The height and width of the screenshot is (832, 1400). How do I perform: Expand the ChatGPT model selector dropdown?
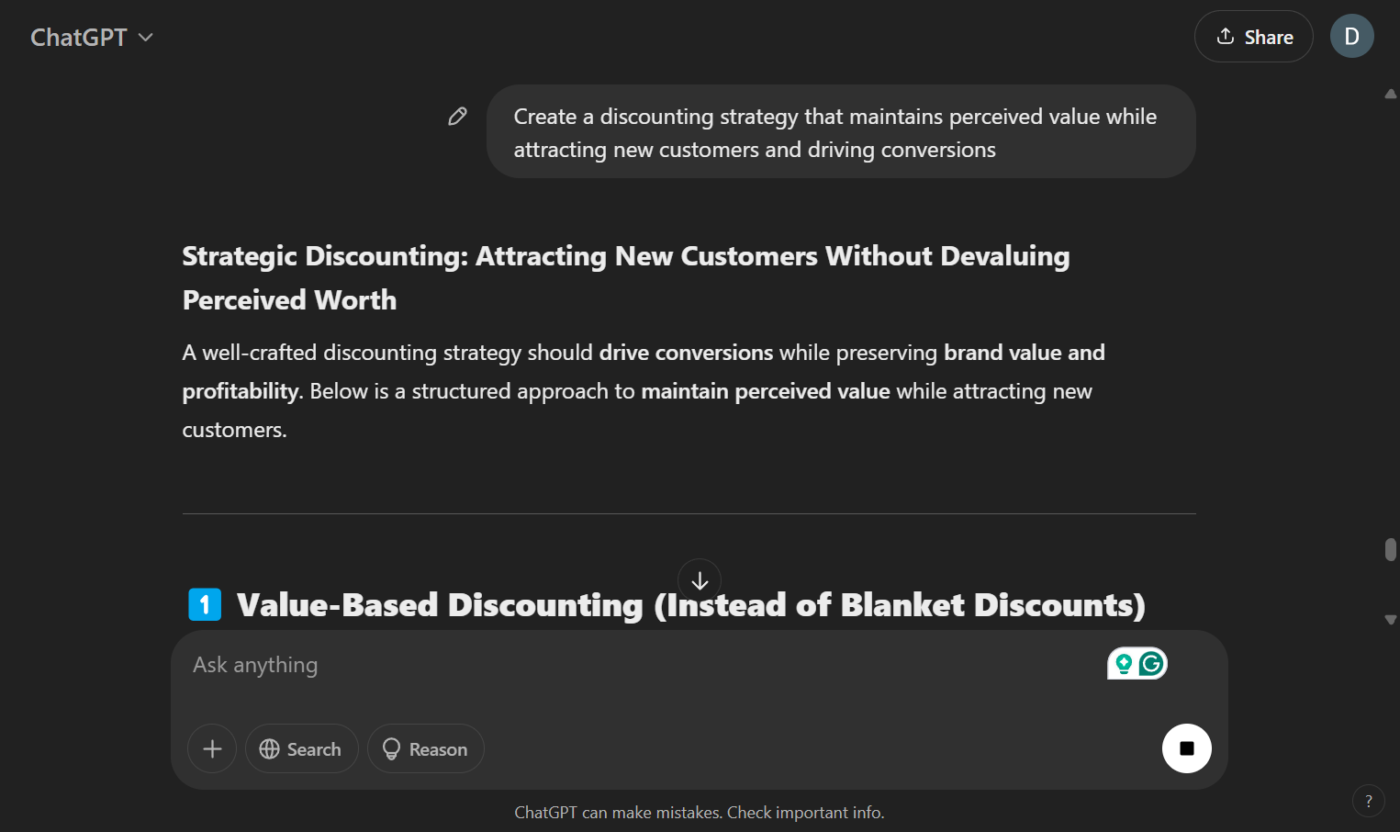[x=92, y=37]
